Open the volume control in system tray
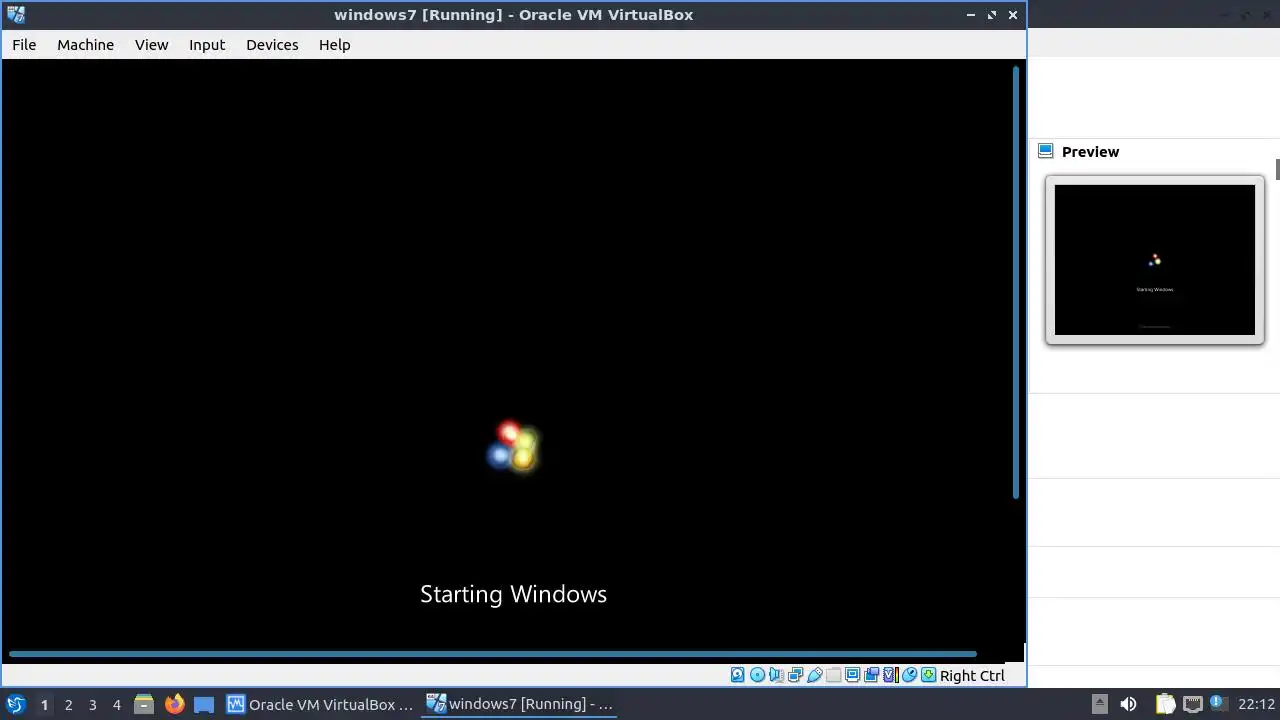 (x=1128, y=704)
